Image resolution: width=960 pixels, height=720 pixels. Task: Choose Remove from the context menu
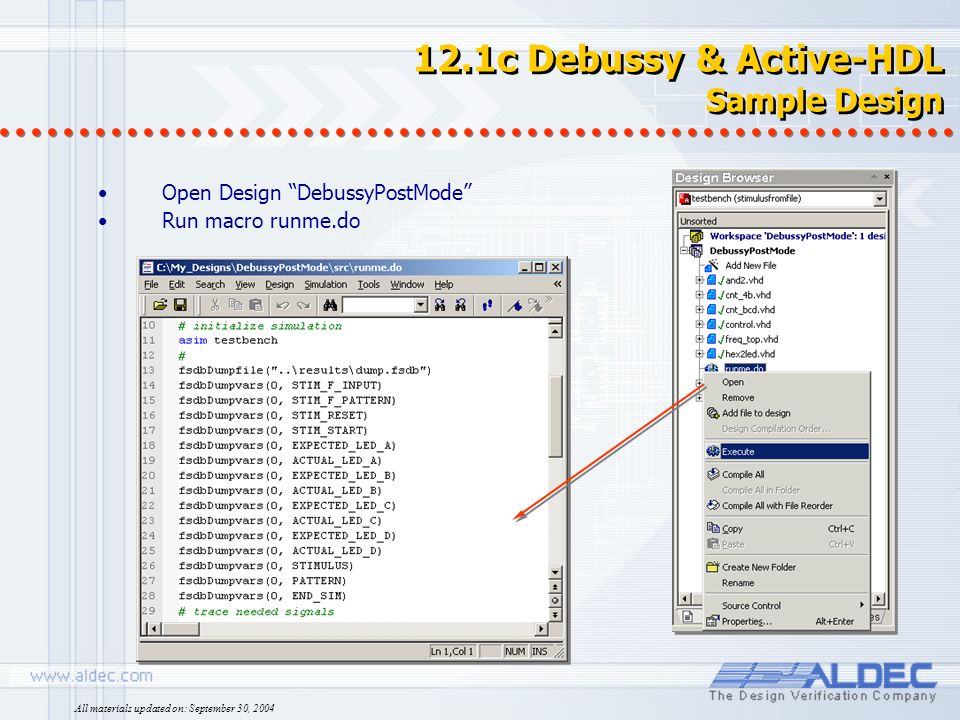click(787, 397)
